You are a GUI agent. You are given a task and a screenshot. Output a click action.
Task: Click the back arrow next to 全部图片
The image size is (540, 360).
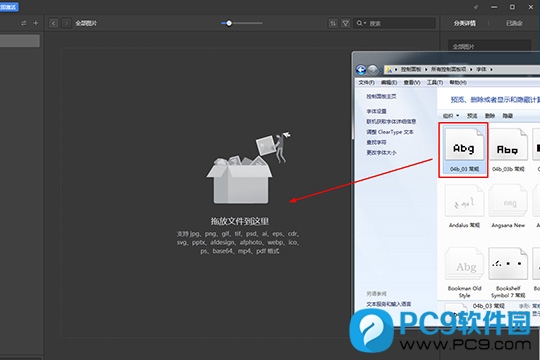[x=53, y=23]
